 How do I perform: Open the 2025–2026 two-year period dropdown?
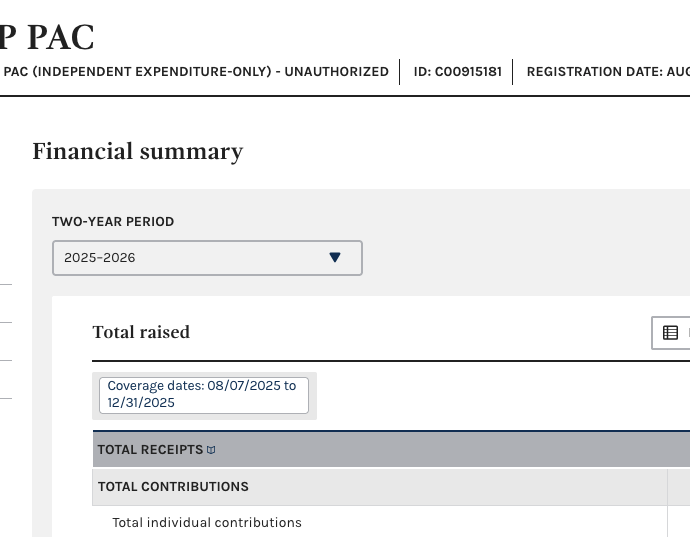pos(207,258)
